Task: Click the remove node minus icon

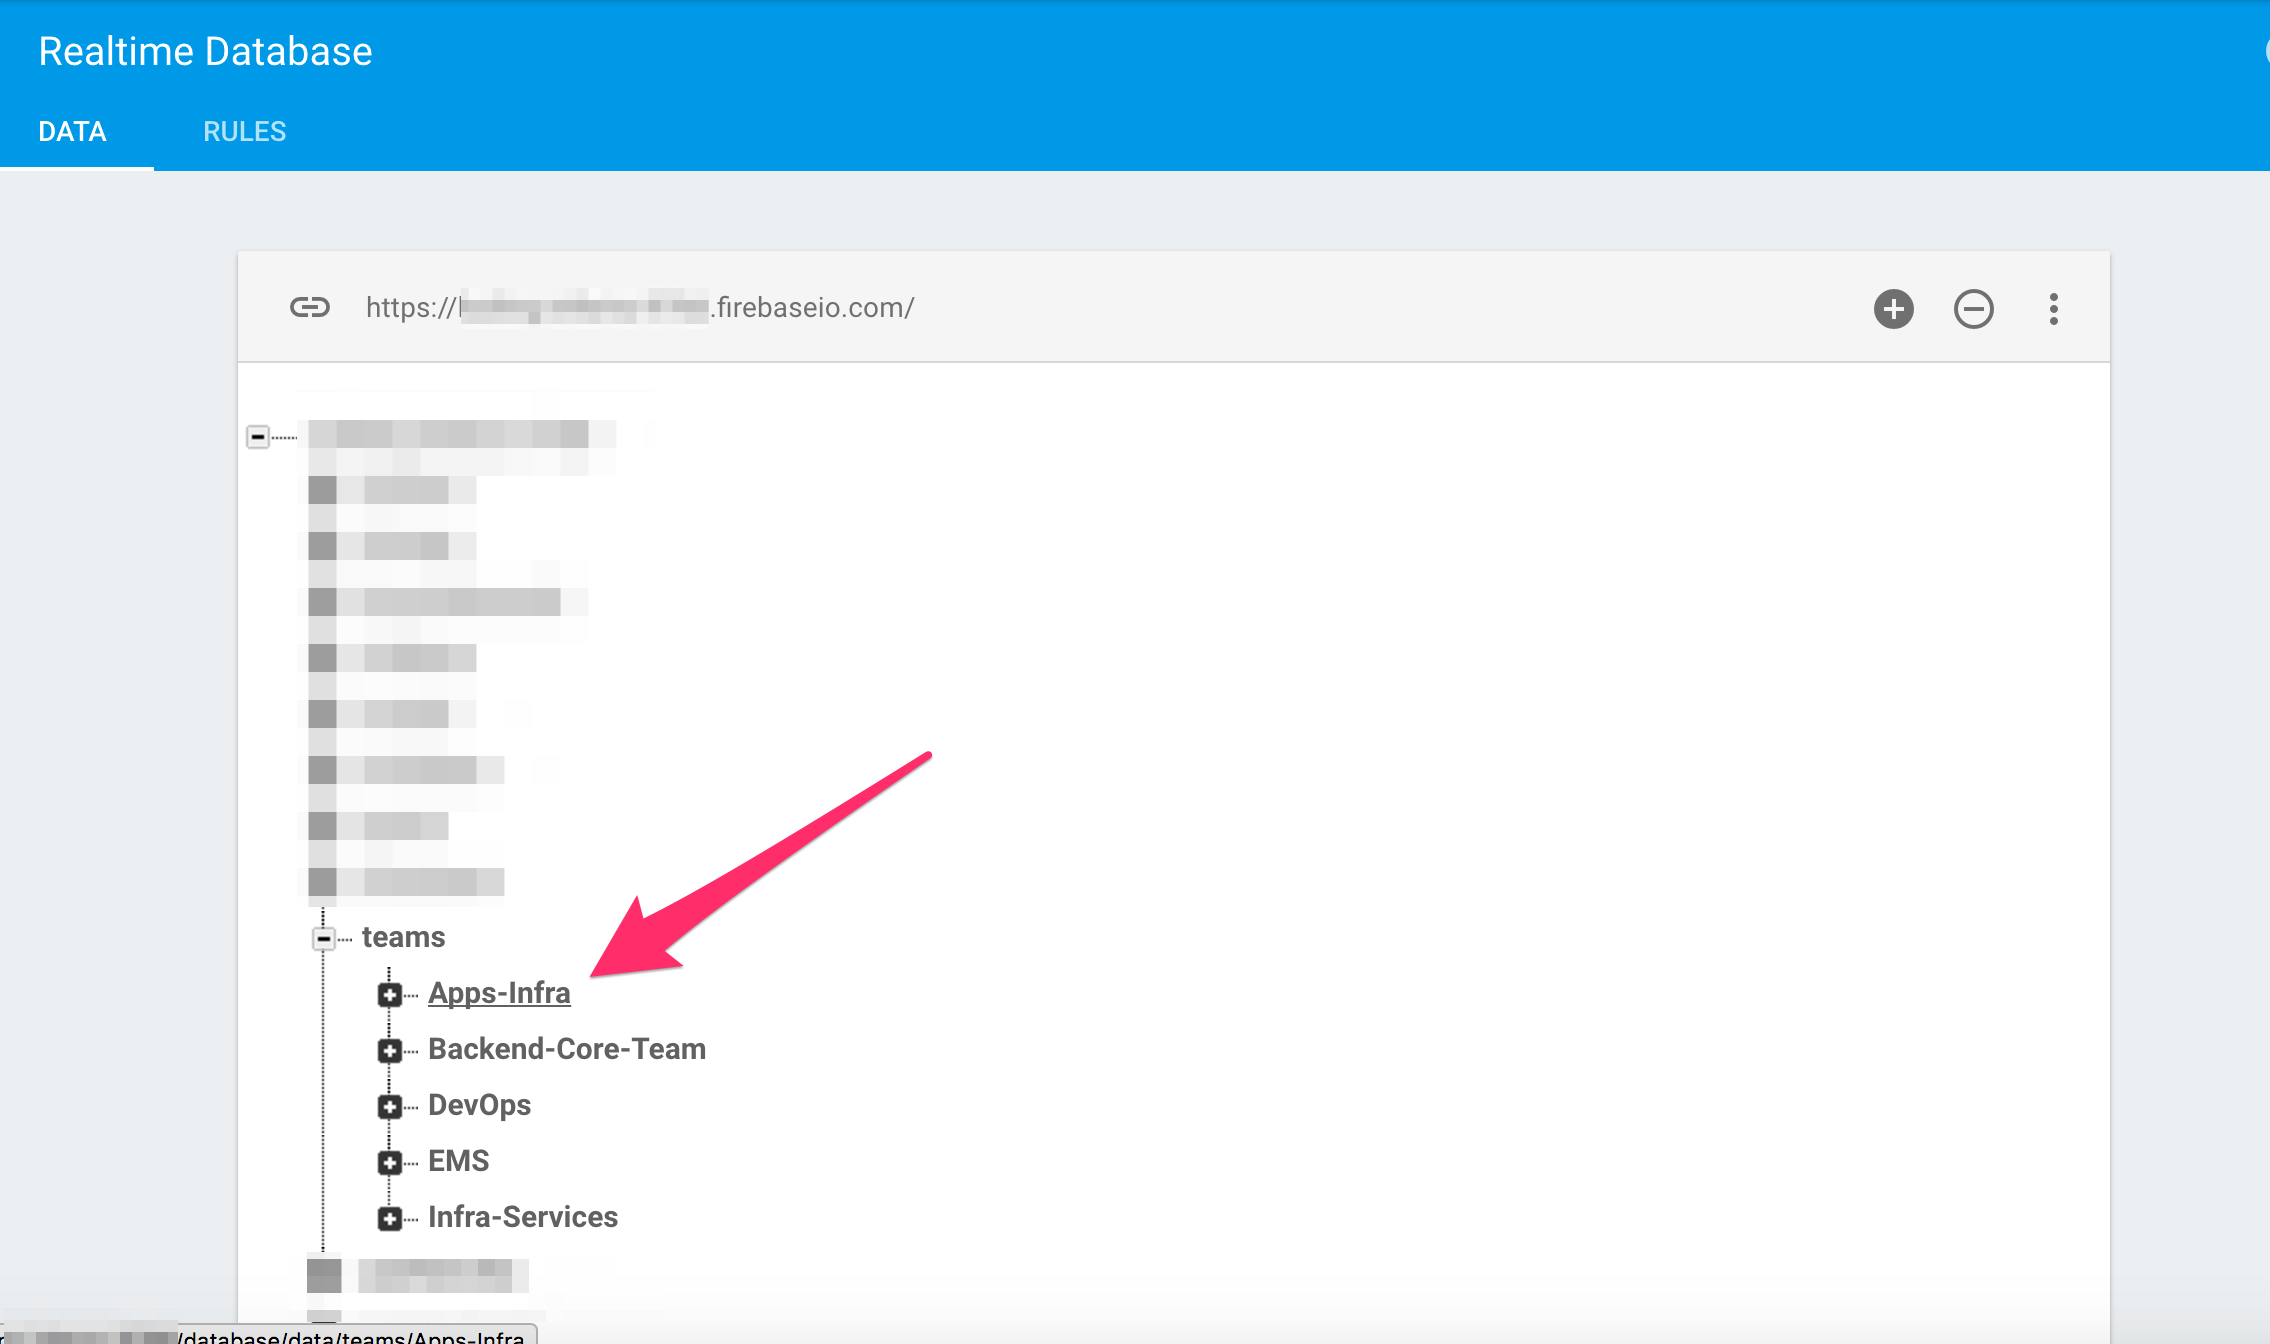Action: coord(1973,309)
